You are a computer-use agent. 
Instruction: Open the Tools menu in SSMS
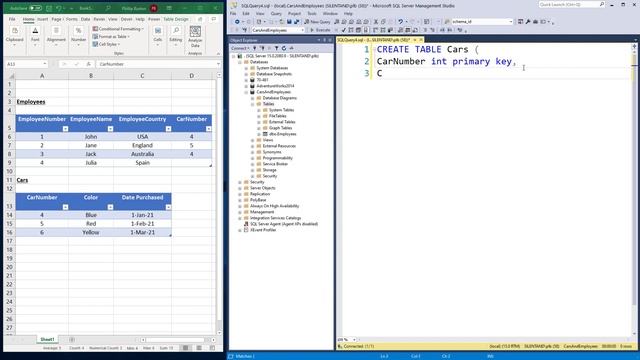[312, 13]
